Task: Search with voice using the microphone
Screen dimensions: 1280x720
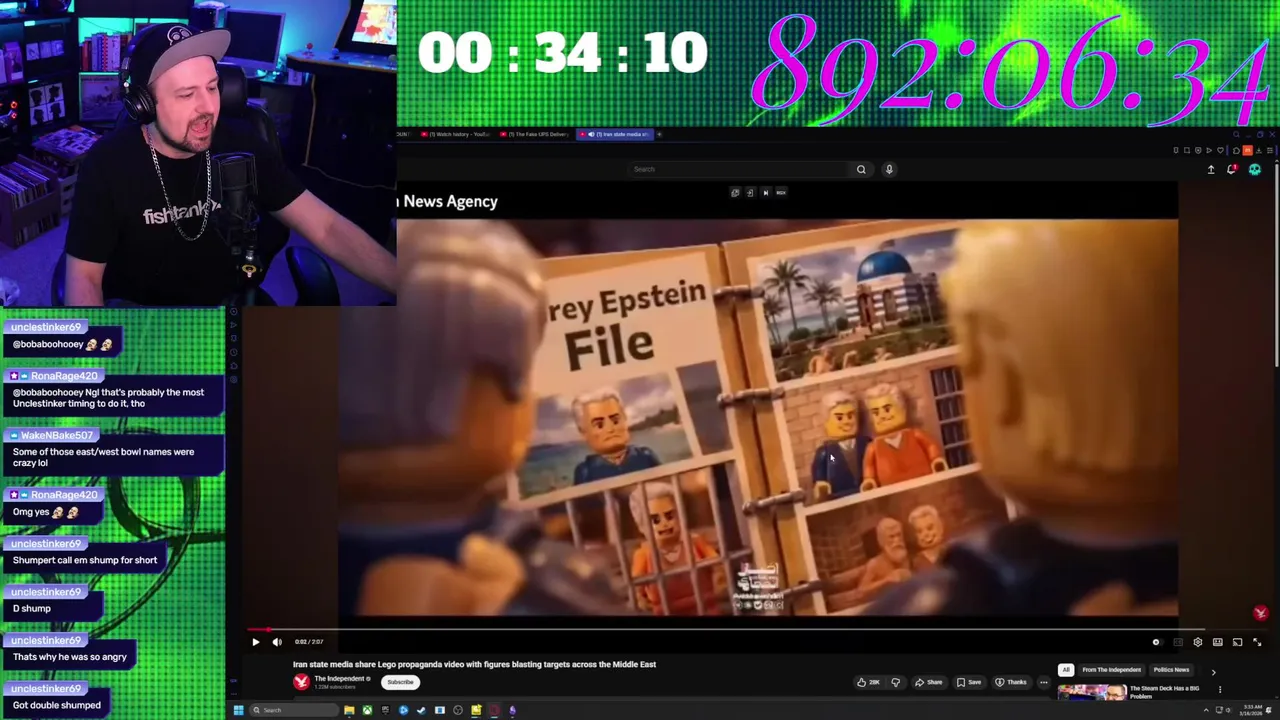Action: (889, 169)
